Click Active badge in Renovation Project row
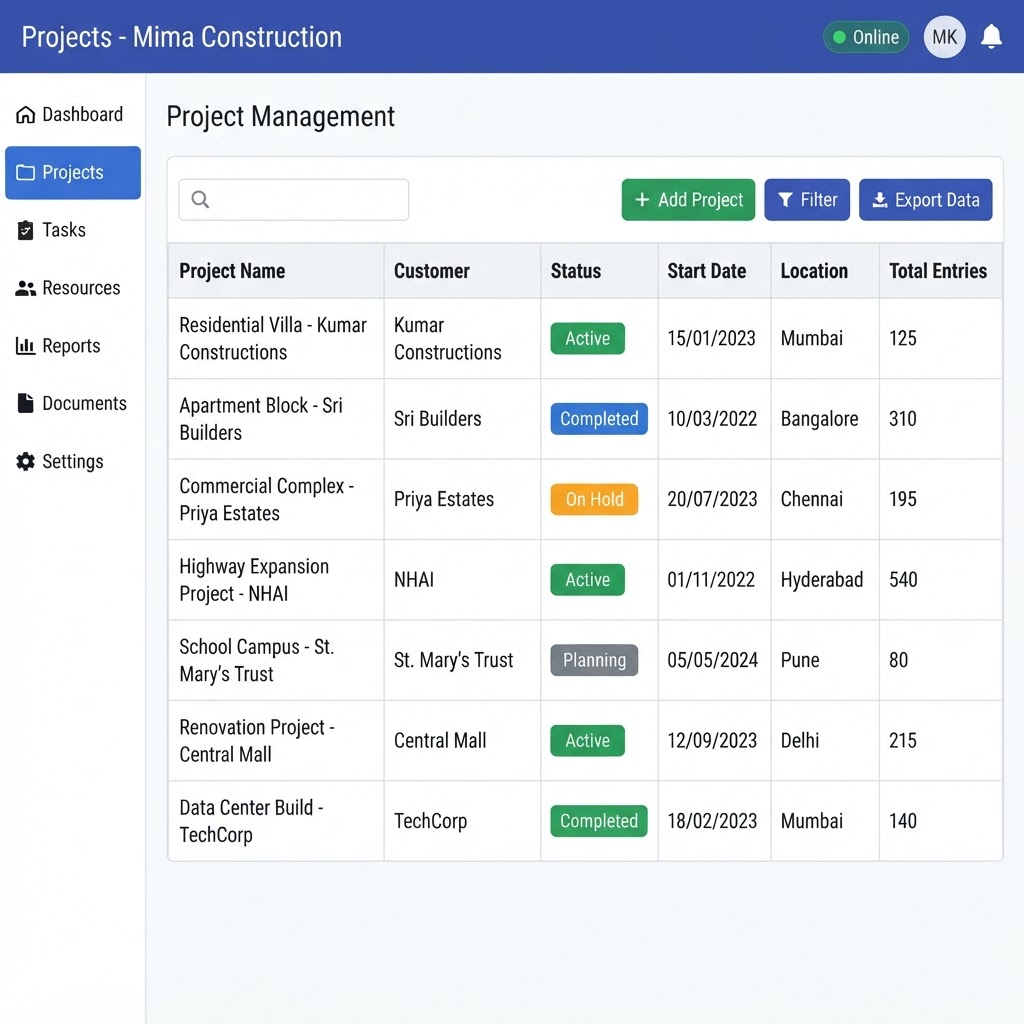1024x1024 pixels. coord(587,741)
